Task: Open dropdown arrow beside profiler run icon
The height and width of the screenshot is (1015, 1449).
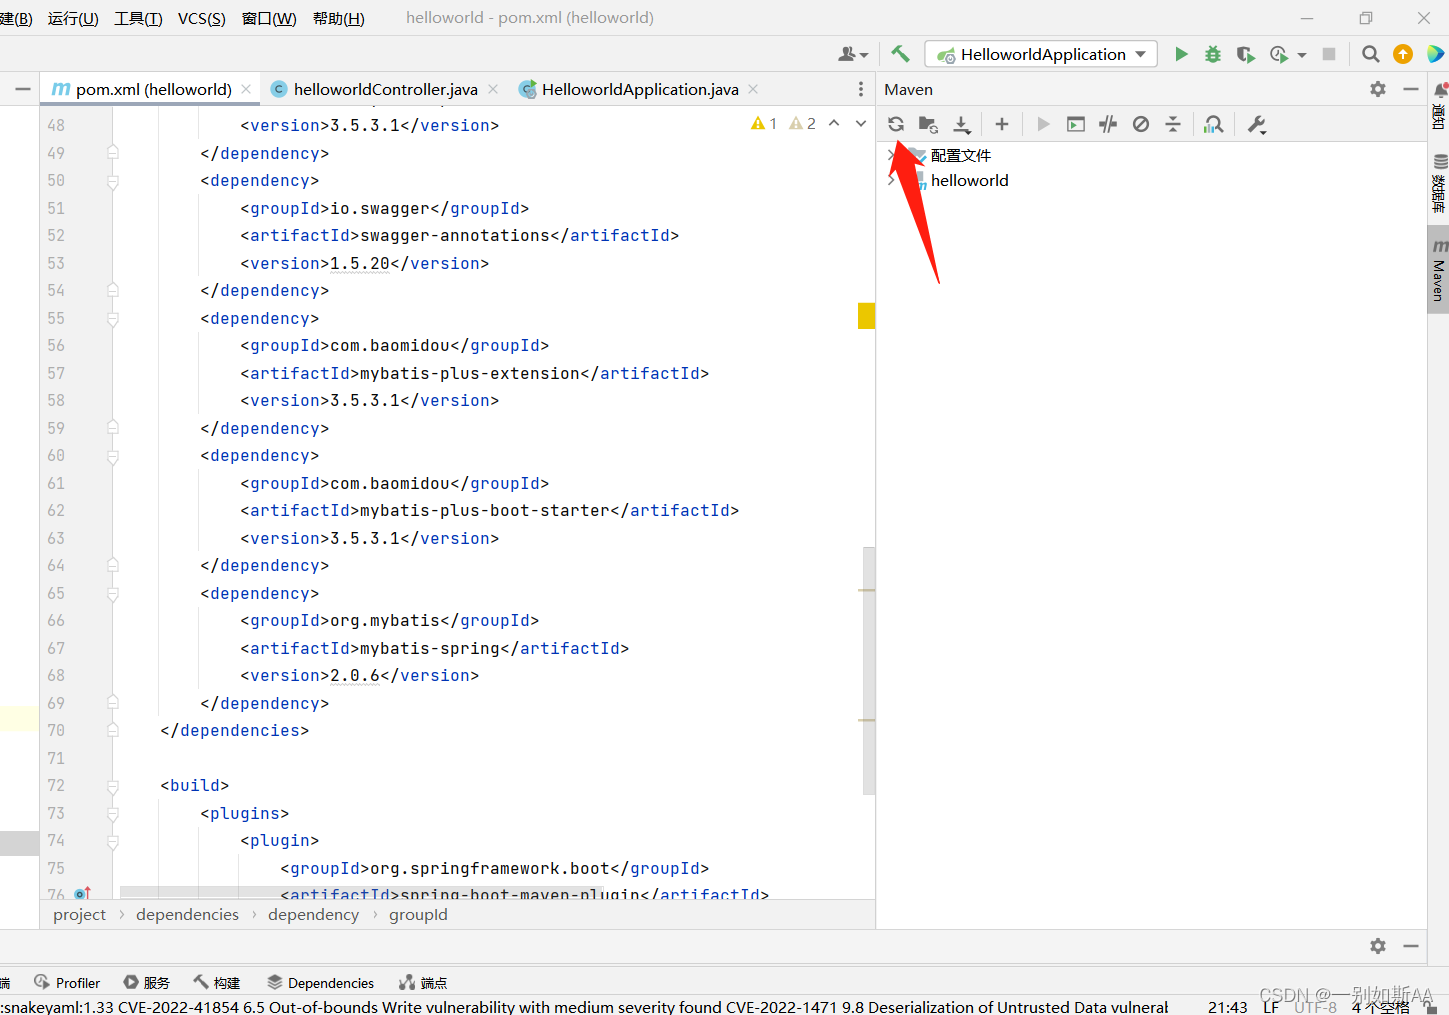Action: tap(1302, 55)
